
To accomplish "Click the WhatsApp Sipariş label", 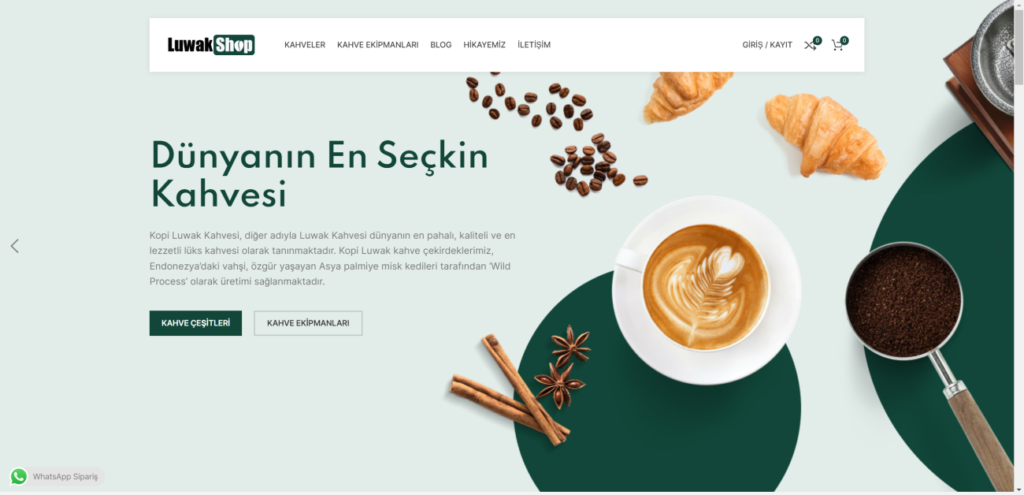I will (65, 477).
